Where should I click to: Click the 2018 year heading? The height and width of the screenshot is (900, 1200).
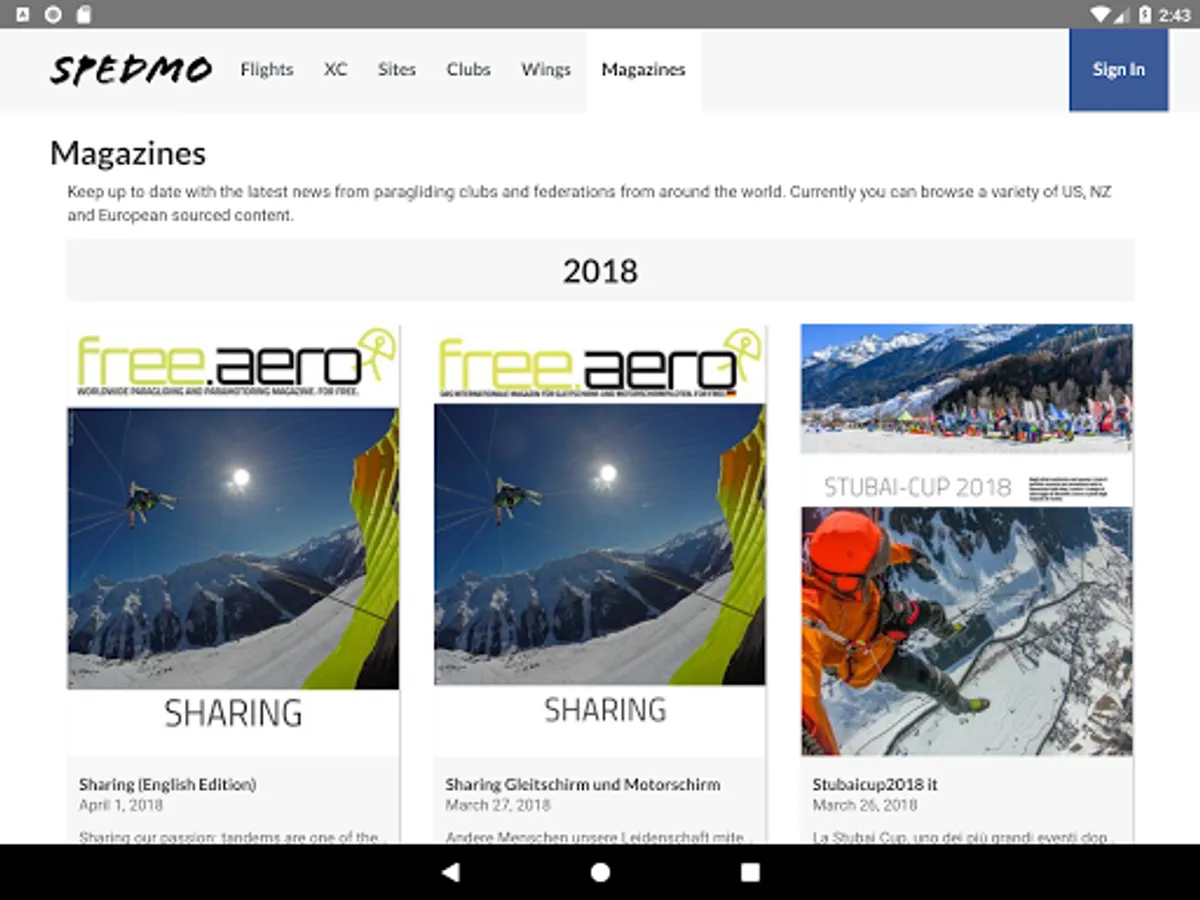click(x=600, y=271)
